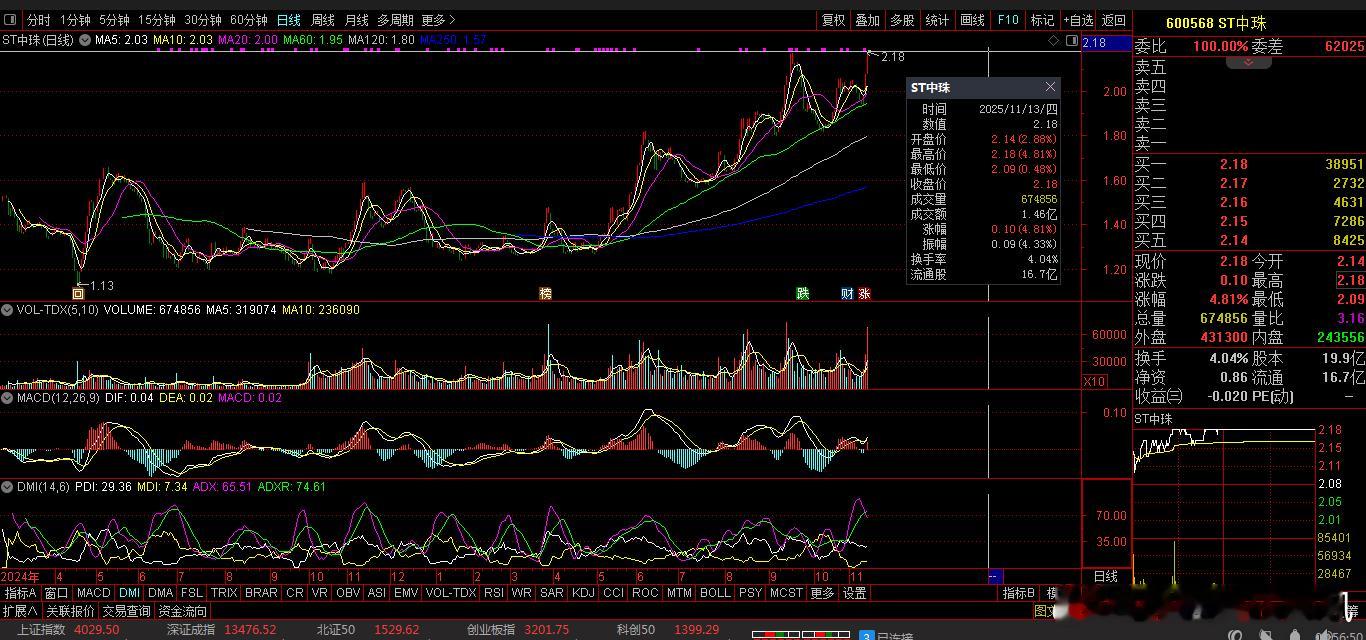
Task: Select 指标B indicator group
Action: [x=1019, y=593]
